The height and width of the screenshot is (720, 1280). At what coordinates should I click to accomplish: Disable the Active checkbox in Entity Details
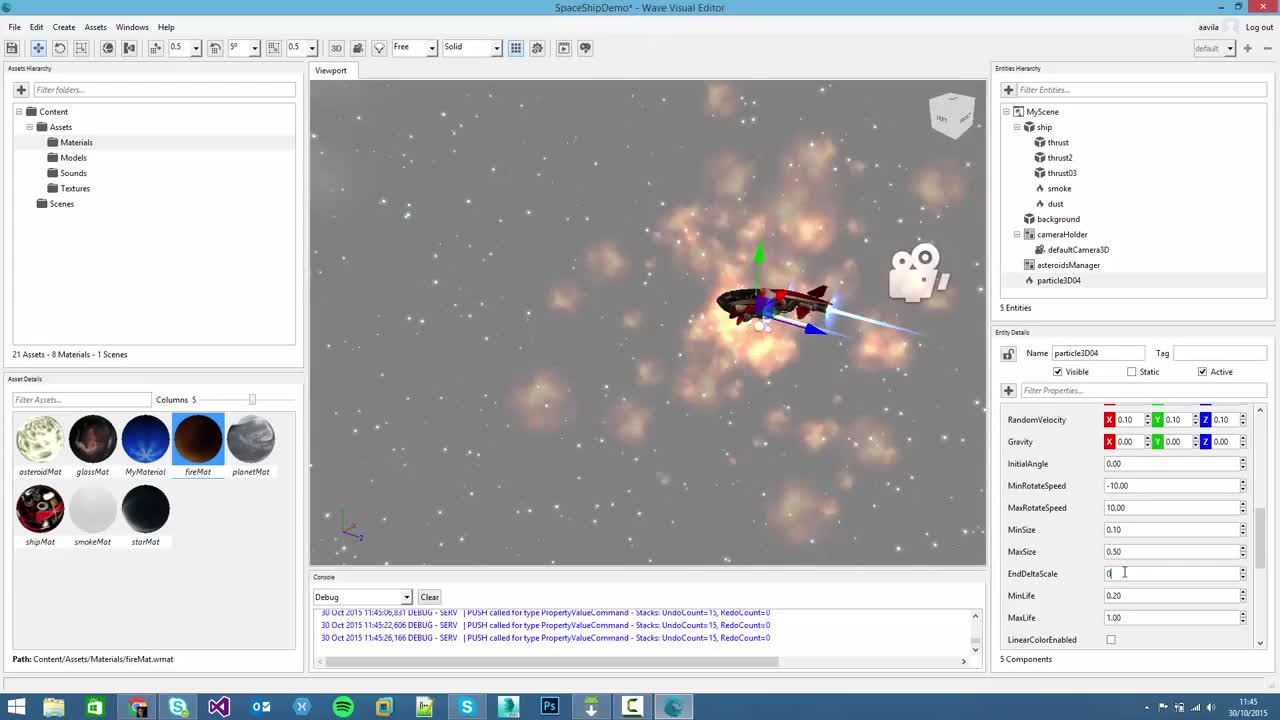[x=1202, y=371]
